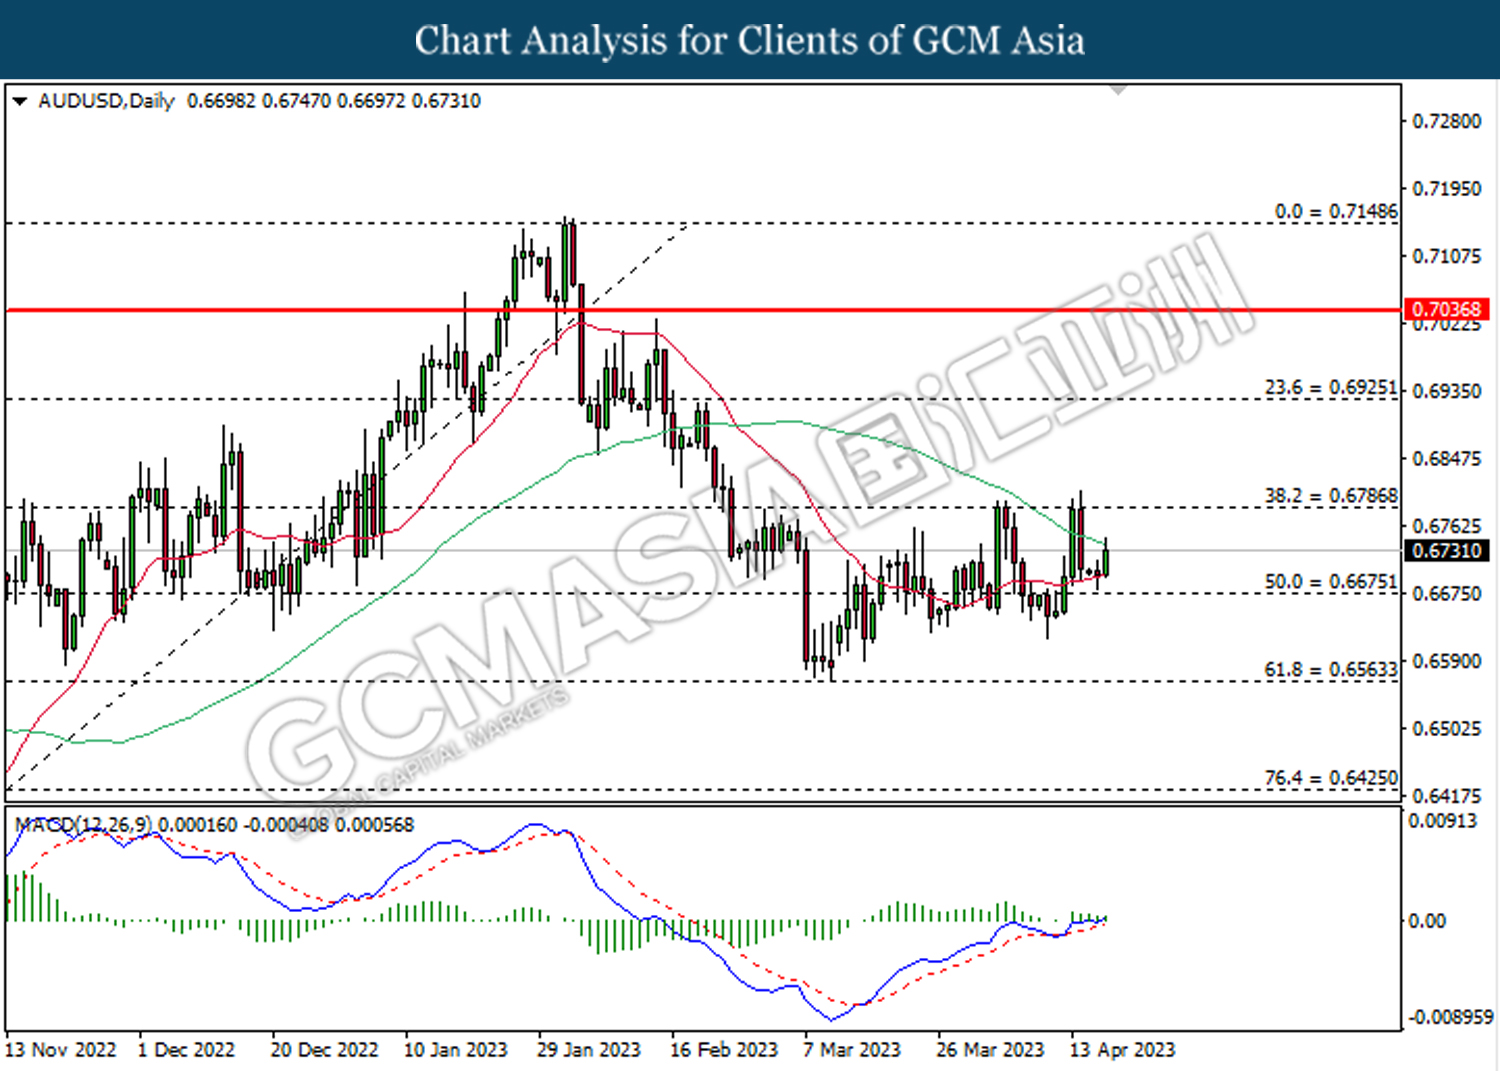Click the price axis value 0.68475
The height and width of the screenshot is (1071, 1500).
pos(1446,459)
